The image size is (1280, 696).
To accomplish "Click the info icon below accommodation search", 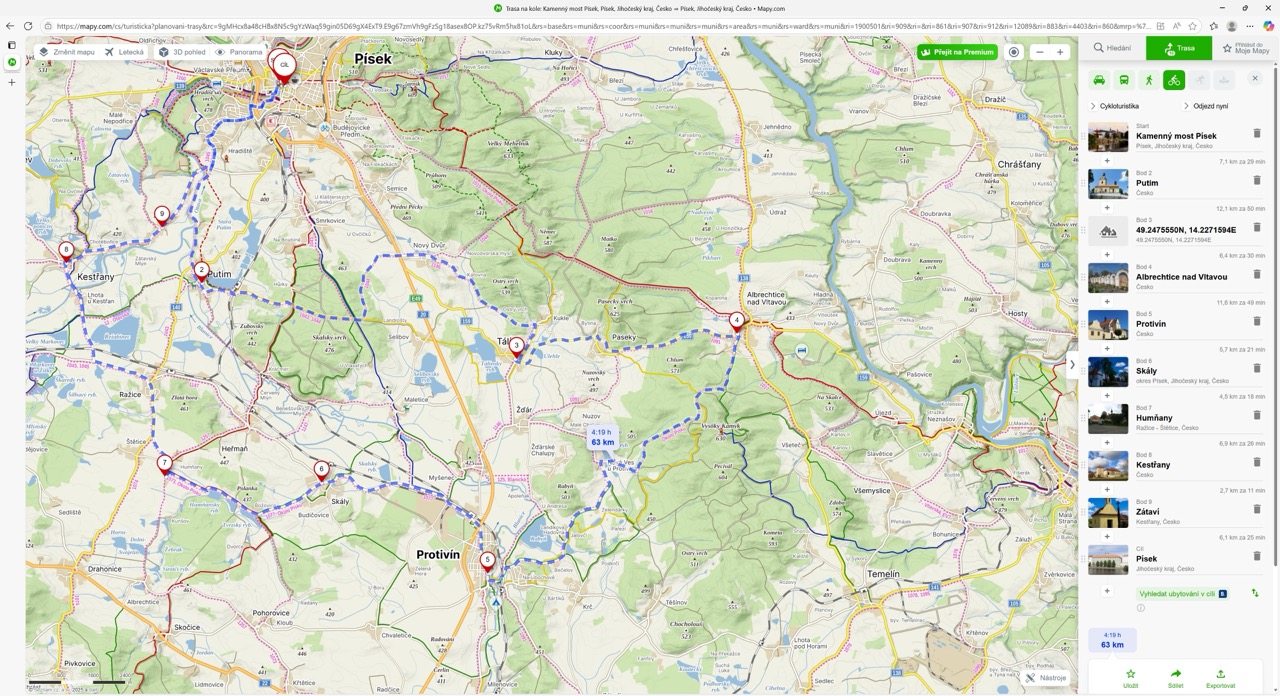I will 1141,608.
